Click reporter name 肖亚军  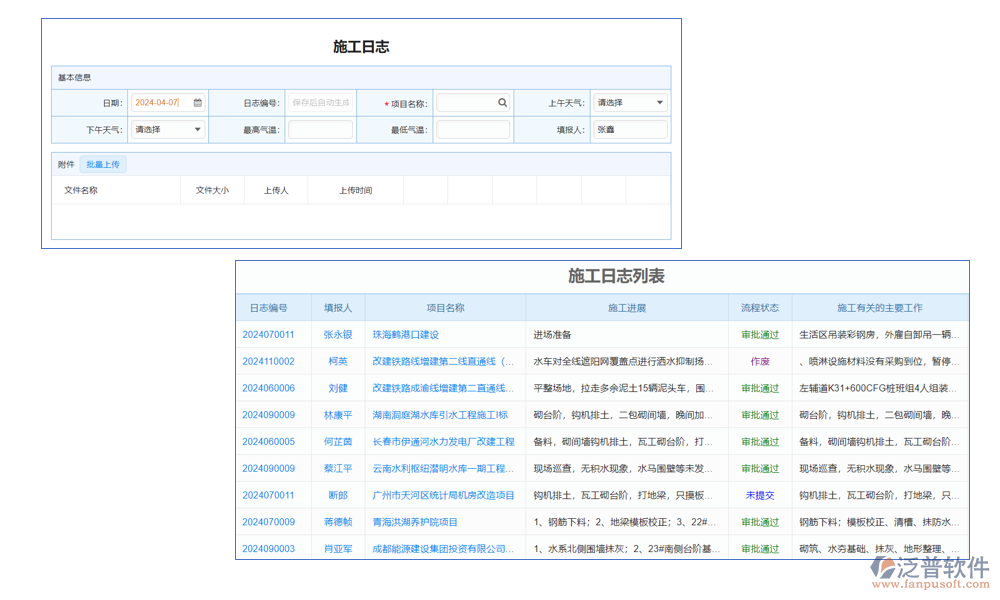point(338,548)
